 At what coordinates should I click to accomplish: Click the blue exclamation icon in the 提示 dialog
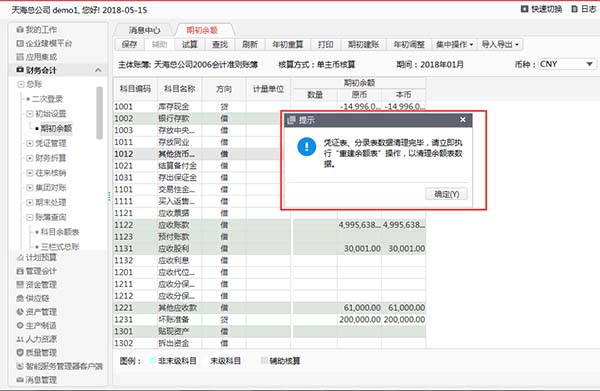point(307,147)
